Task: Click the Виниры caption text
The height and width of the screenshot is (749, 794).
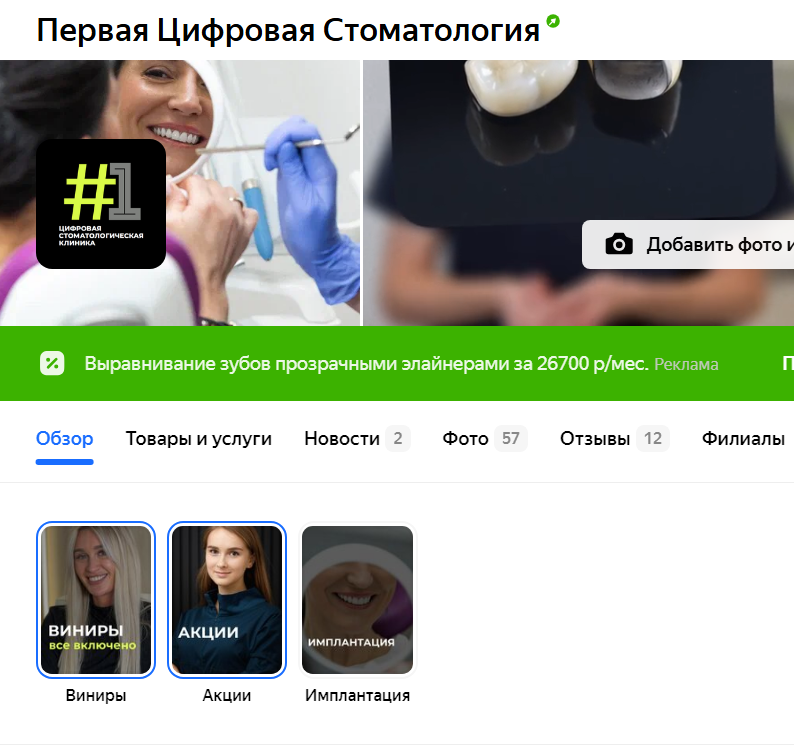Action: click(x=96, y=695)
